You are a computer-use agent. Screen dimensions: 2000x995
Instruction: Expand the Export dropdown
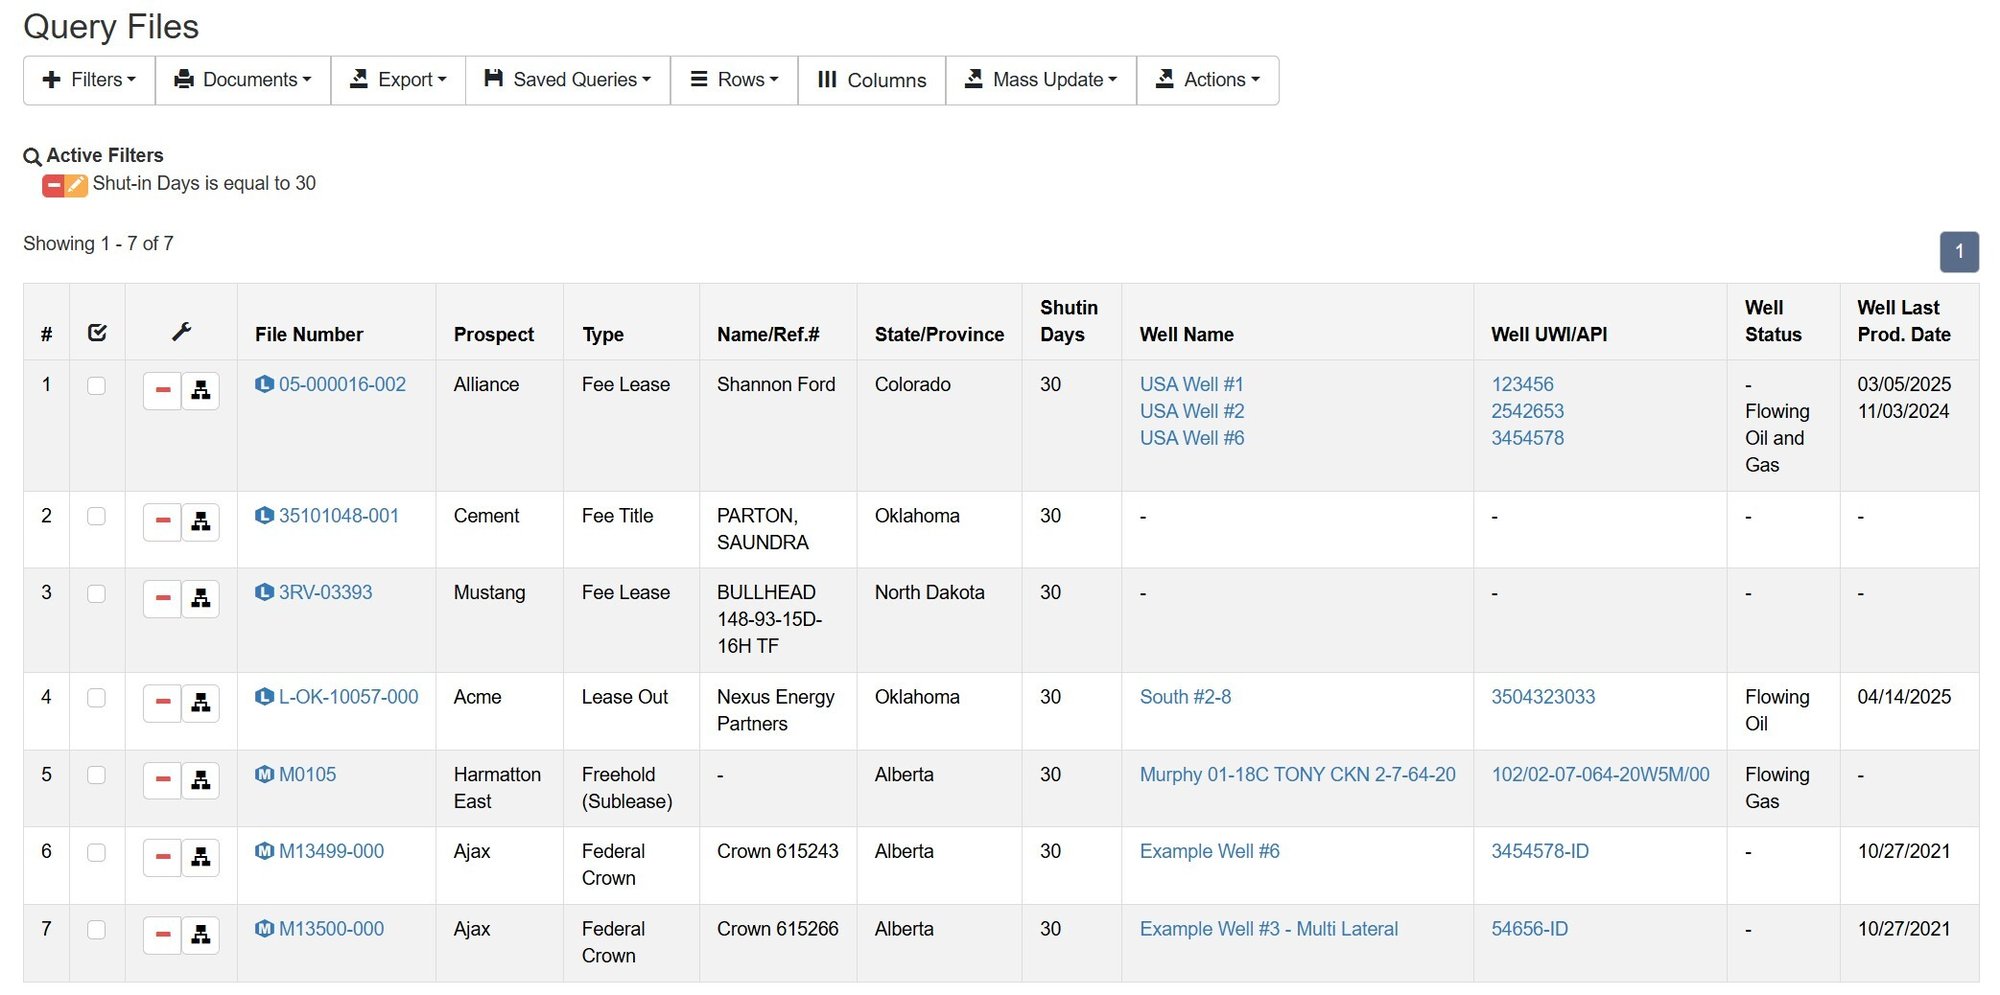click(398, 80)
